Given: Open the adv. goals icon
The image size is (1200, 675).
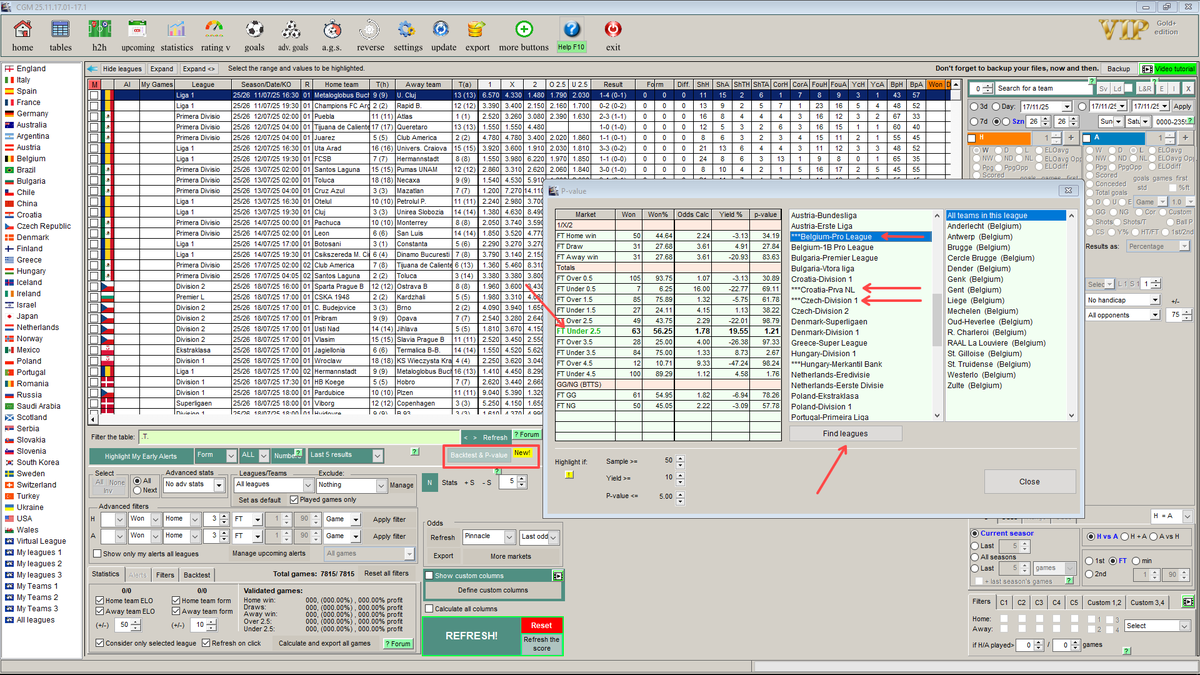Looking at the screenshot, I should tap(292, 30).
